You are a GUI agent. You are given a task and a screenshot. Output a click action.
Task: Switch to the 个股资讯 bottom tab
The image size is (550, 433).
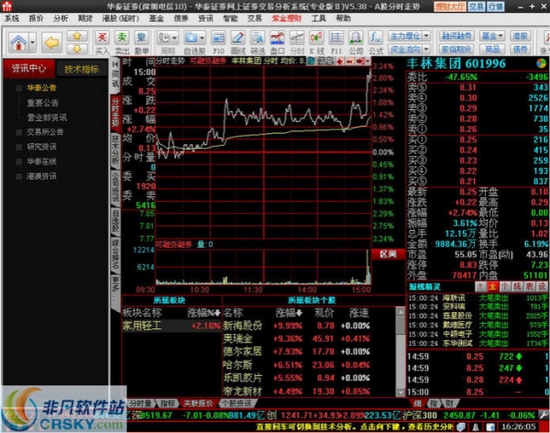click(239, 404)
